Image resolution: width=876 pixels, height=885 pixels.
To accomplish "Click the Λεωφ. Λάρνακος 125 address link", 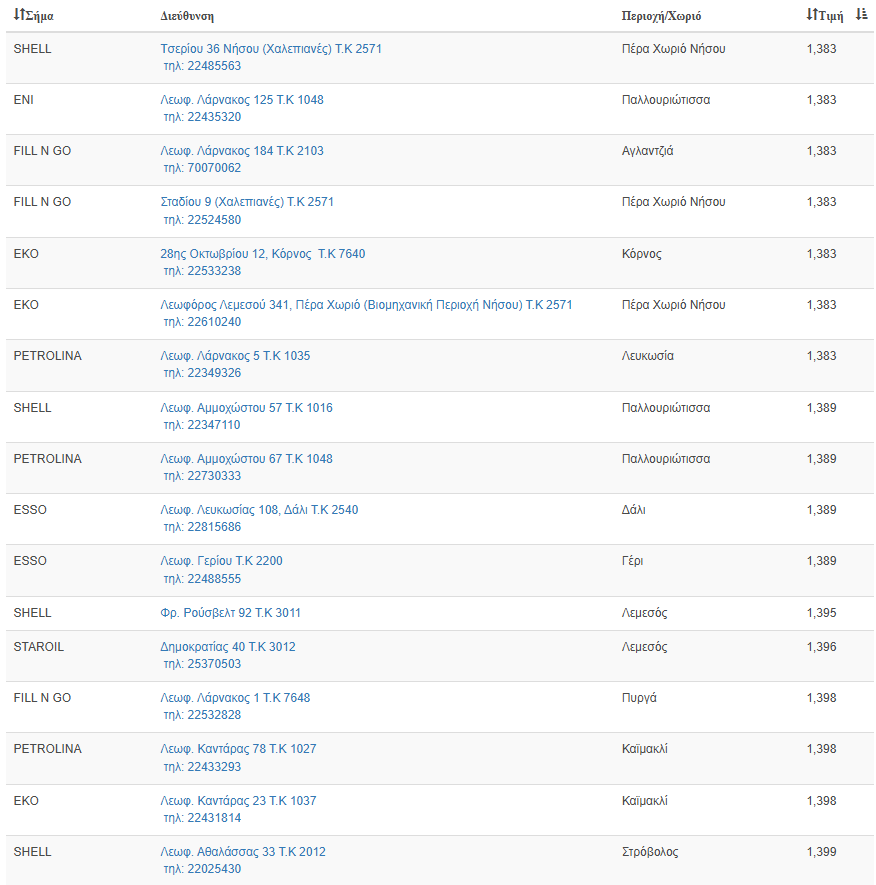I will 242,100.
